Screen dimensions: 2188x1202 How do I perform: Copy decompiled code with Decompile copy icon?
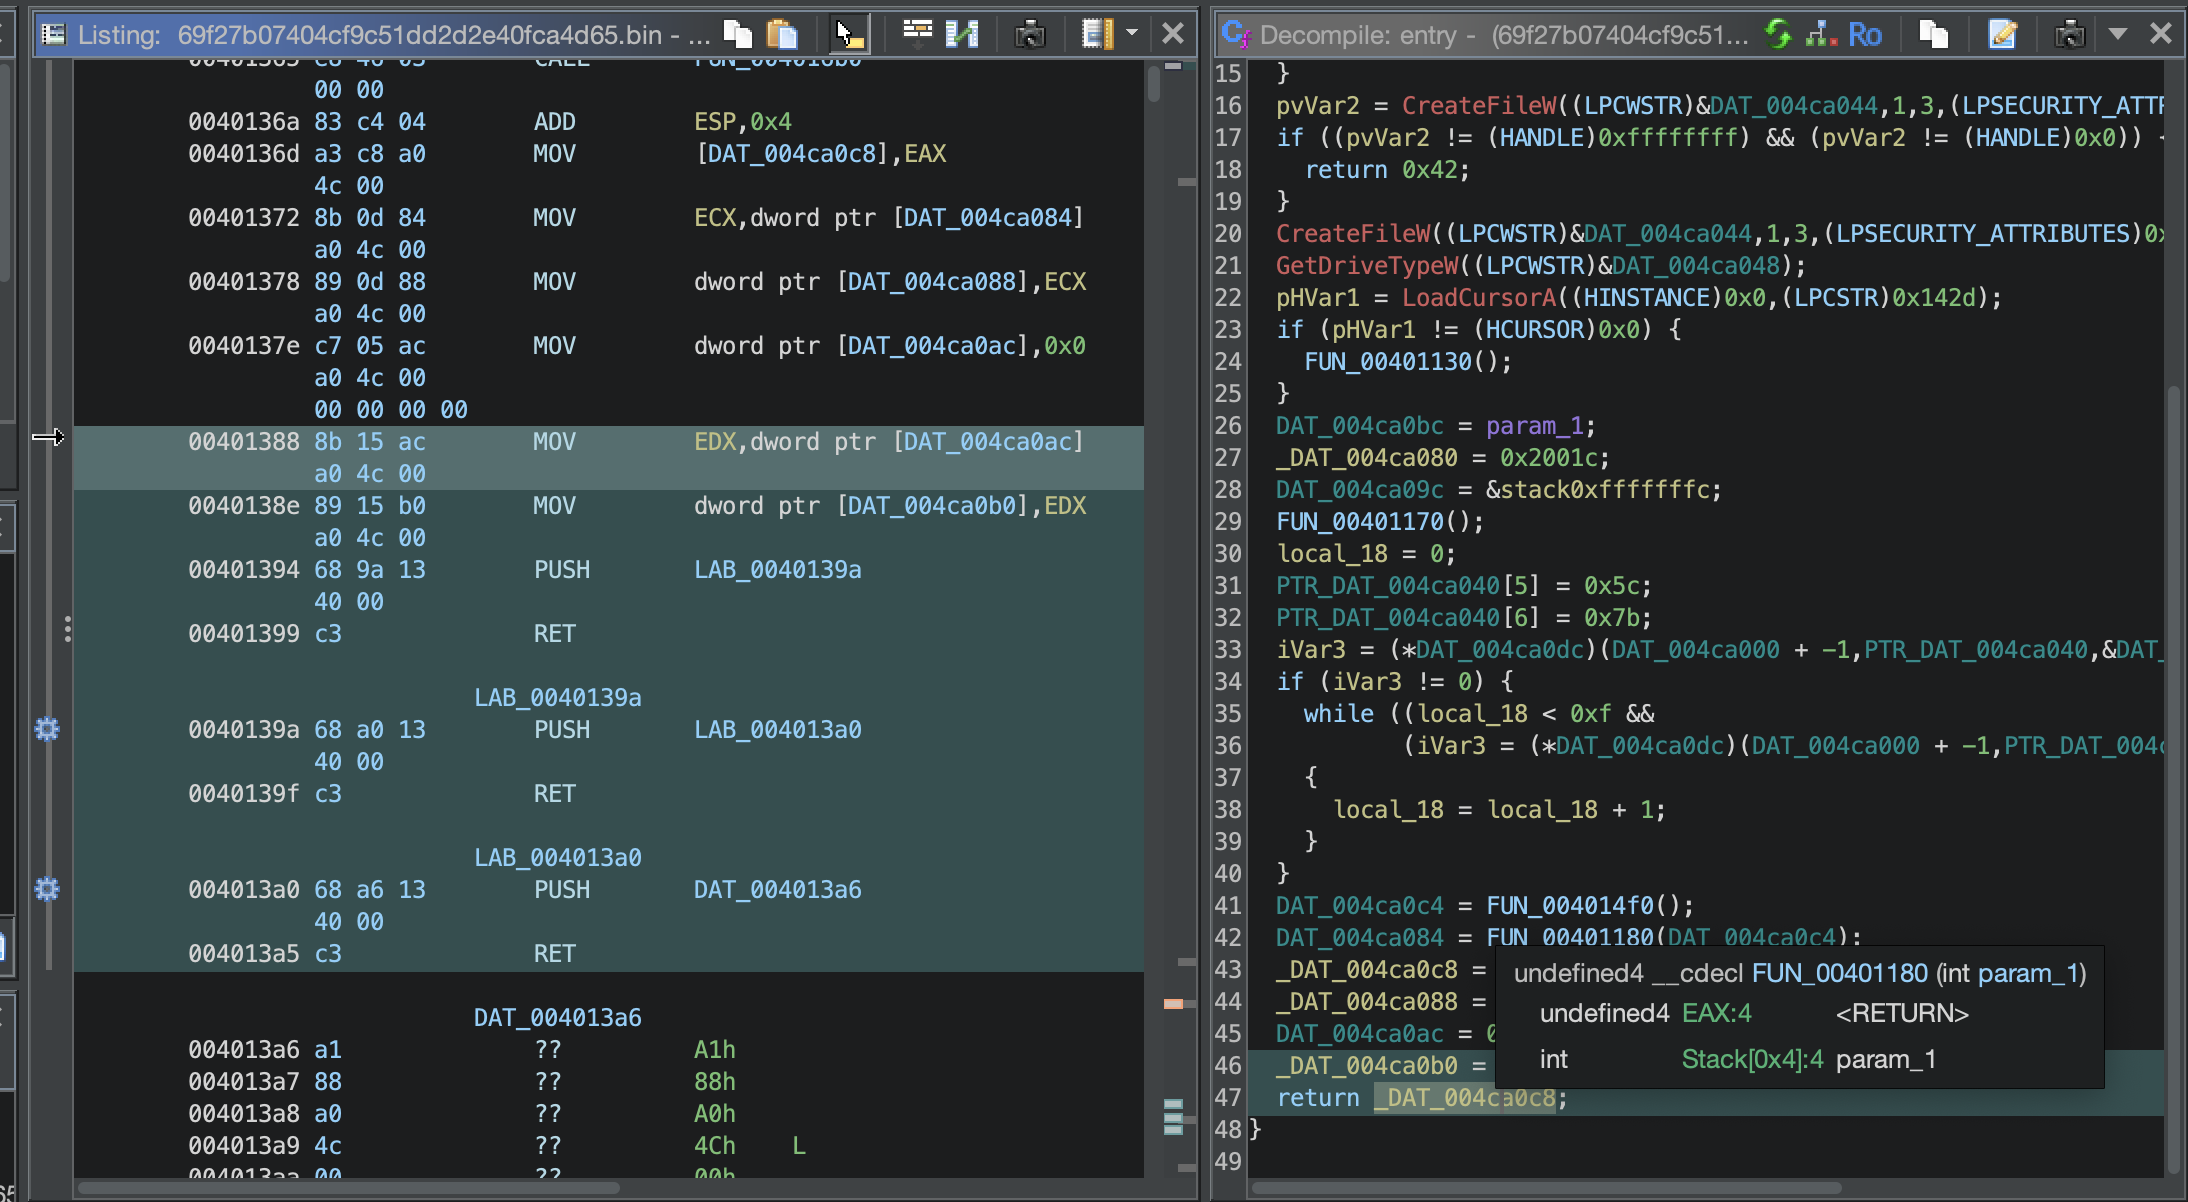1934,34
